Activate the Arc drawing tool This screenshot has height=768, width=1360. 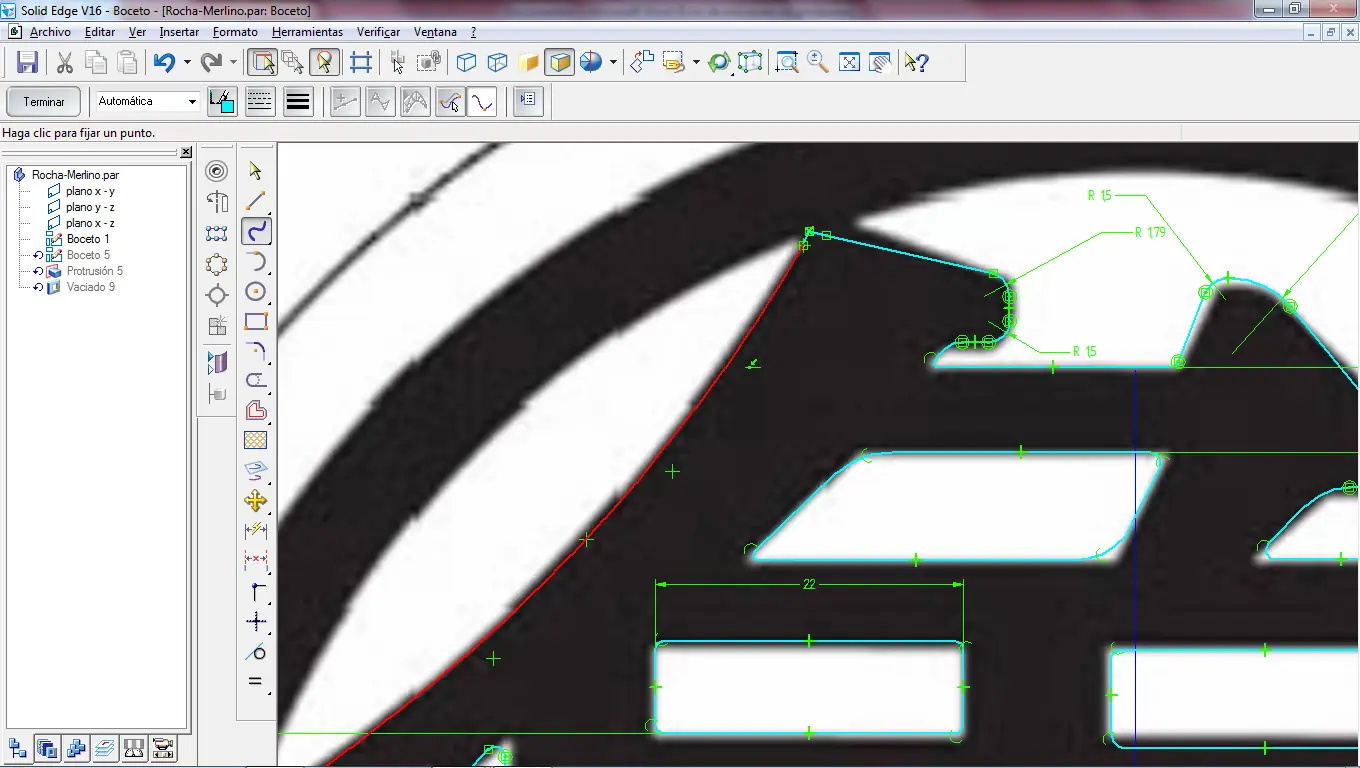point(256,261)
